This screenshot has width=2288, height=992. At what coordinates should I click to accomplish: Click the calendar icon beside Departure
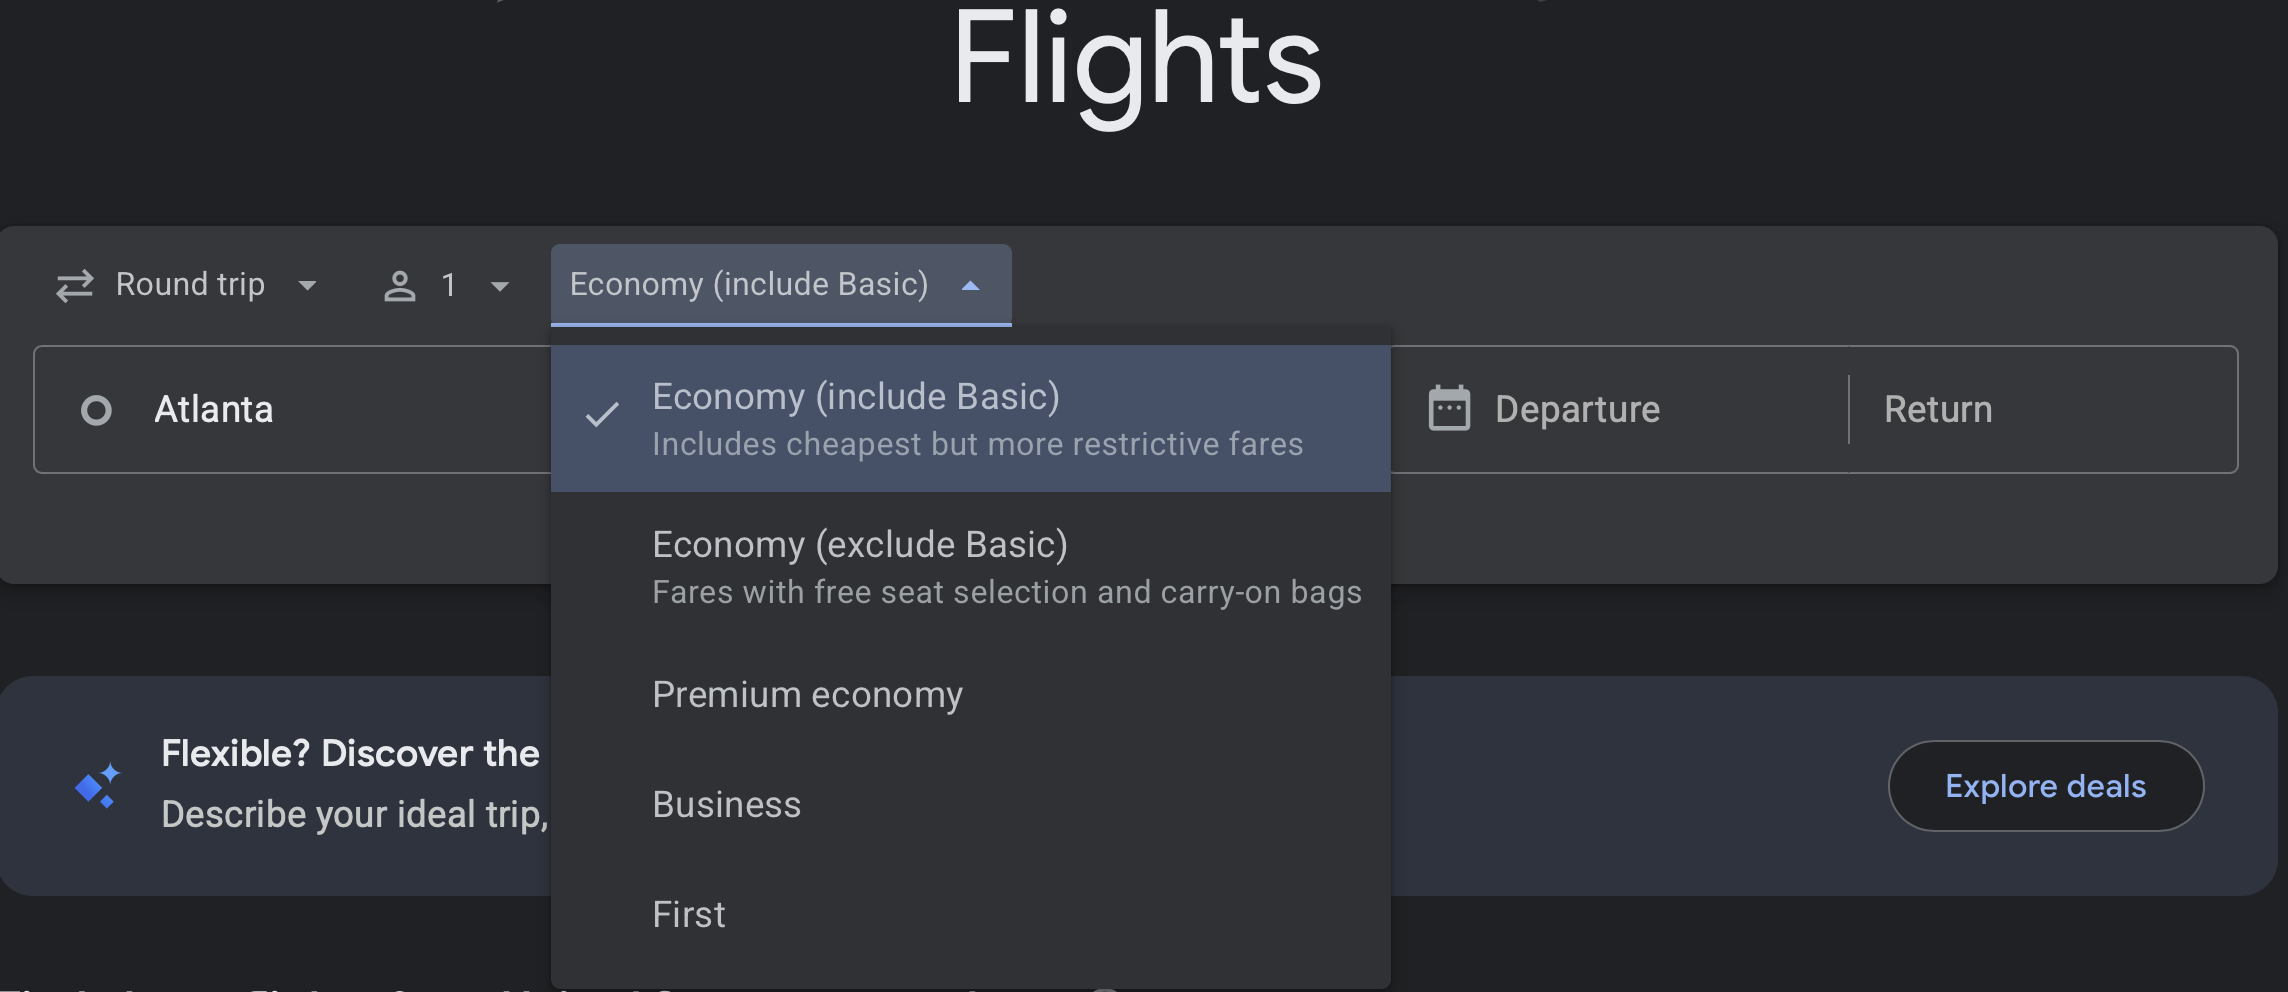tap(1449, 409)
